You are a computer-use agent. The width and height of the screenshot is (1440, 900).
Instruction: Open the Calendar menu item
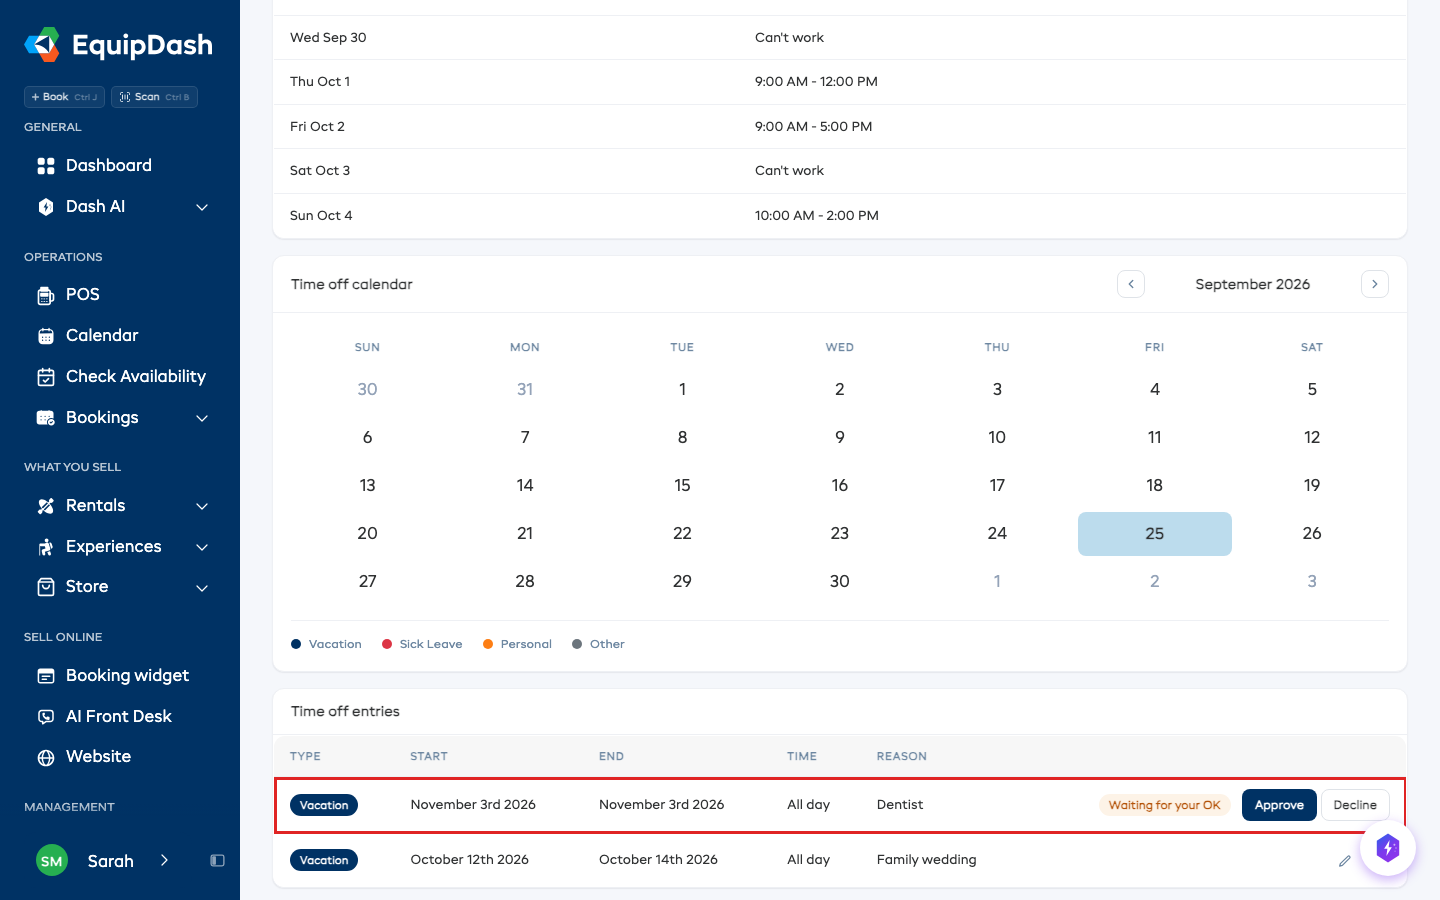click(x=102, y=336)
